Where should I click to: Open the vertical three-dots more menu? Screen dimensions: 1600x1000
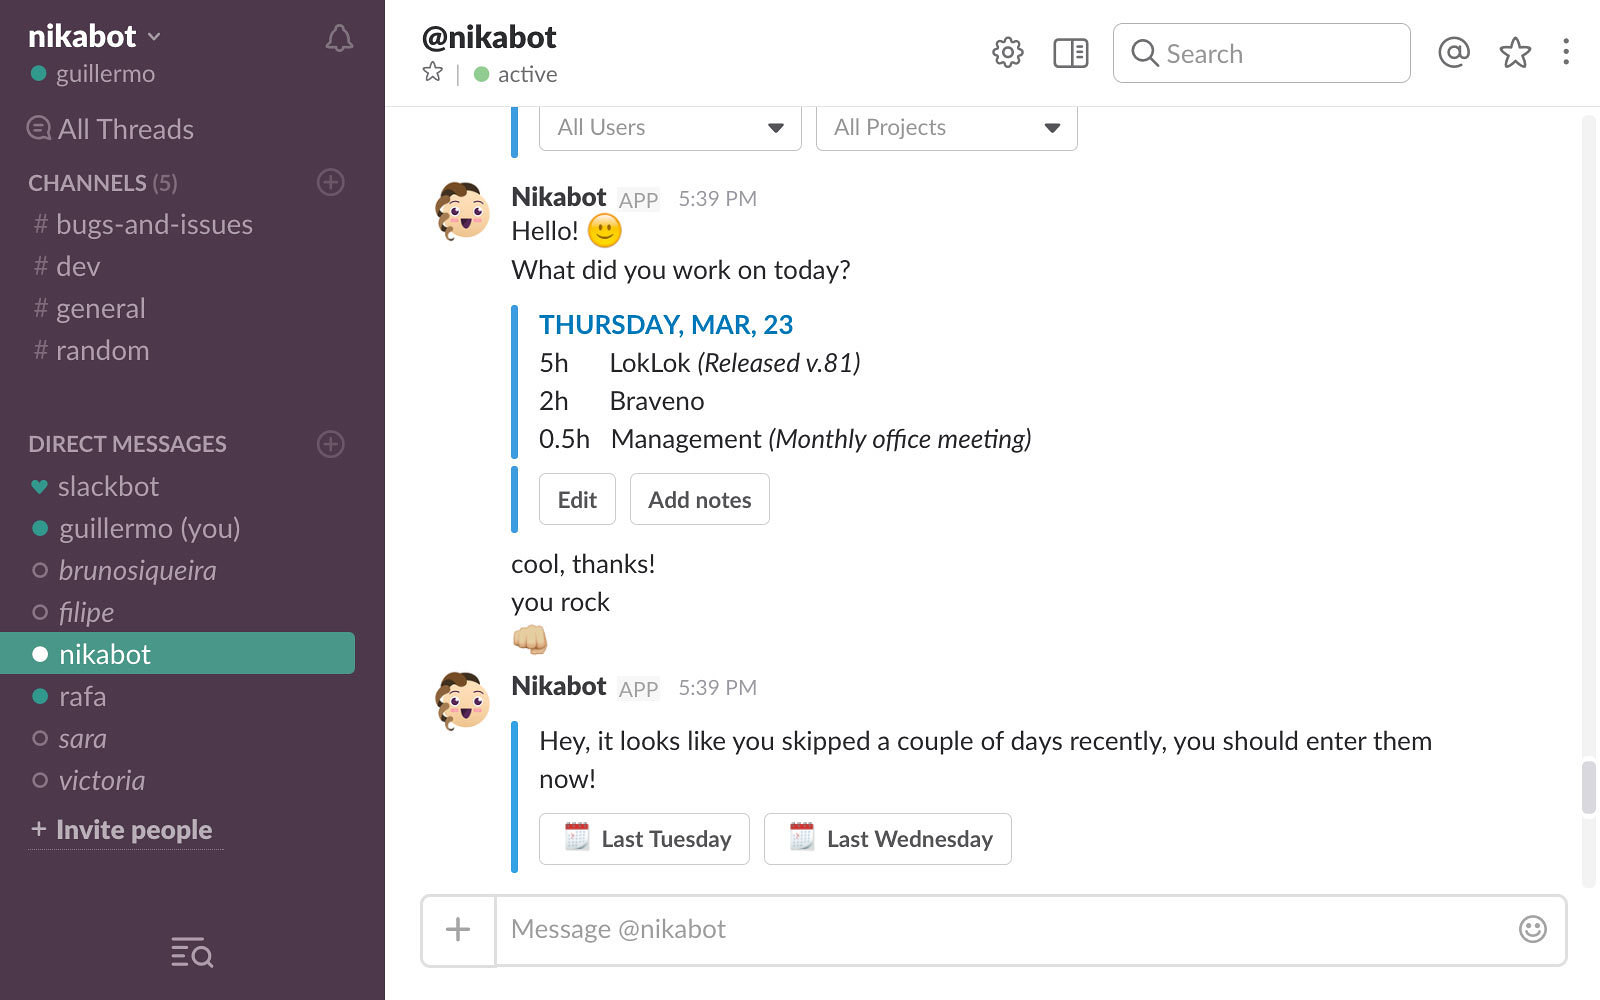[1566, 52]
